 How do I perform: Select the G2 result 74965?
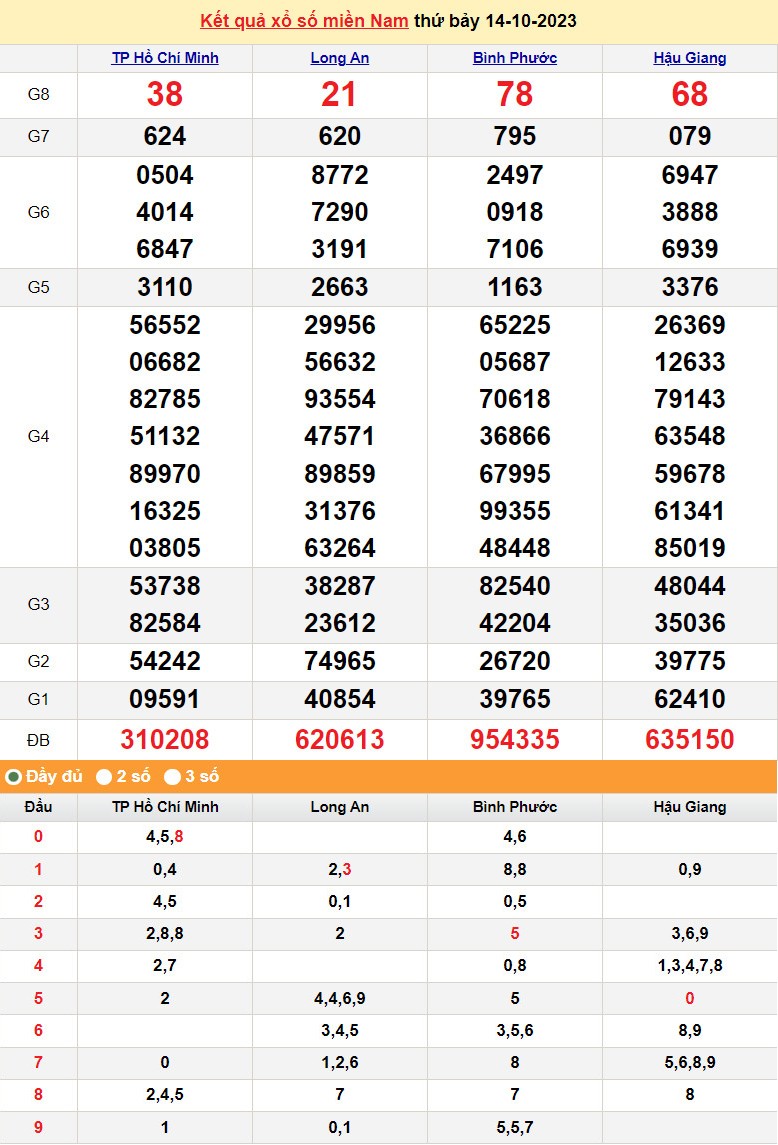coord(340,661)
